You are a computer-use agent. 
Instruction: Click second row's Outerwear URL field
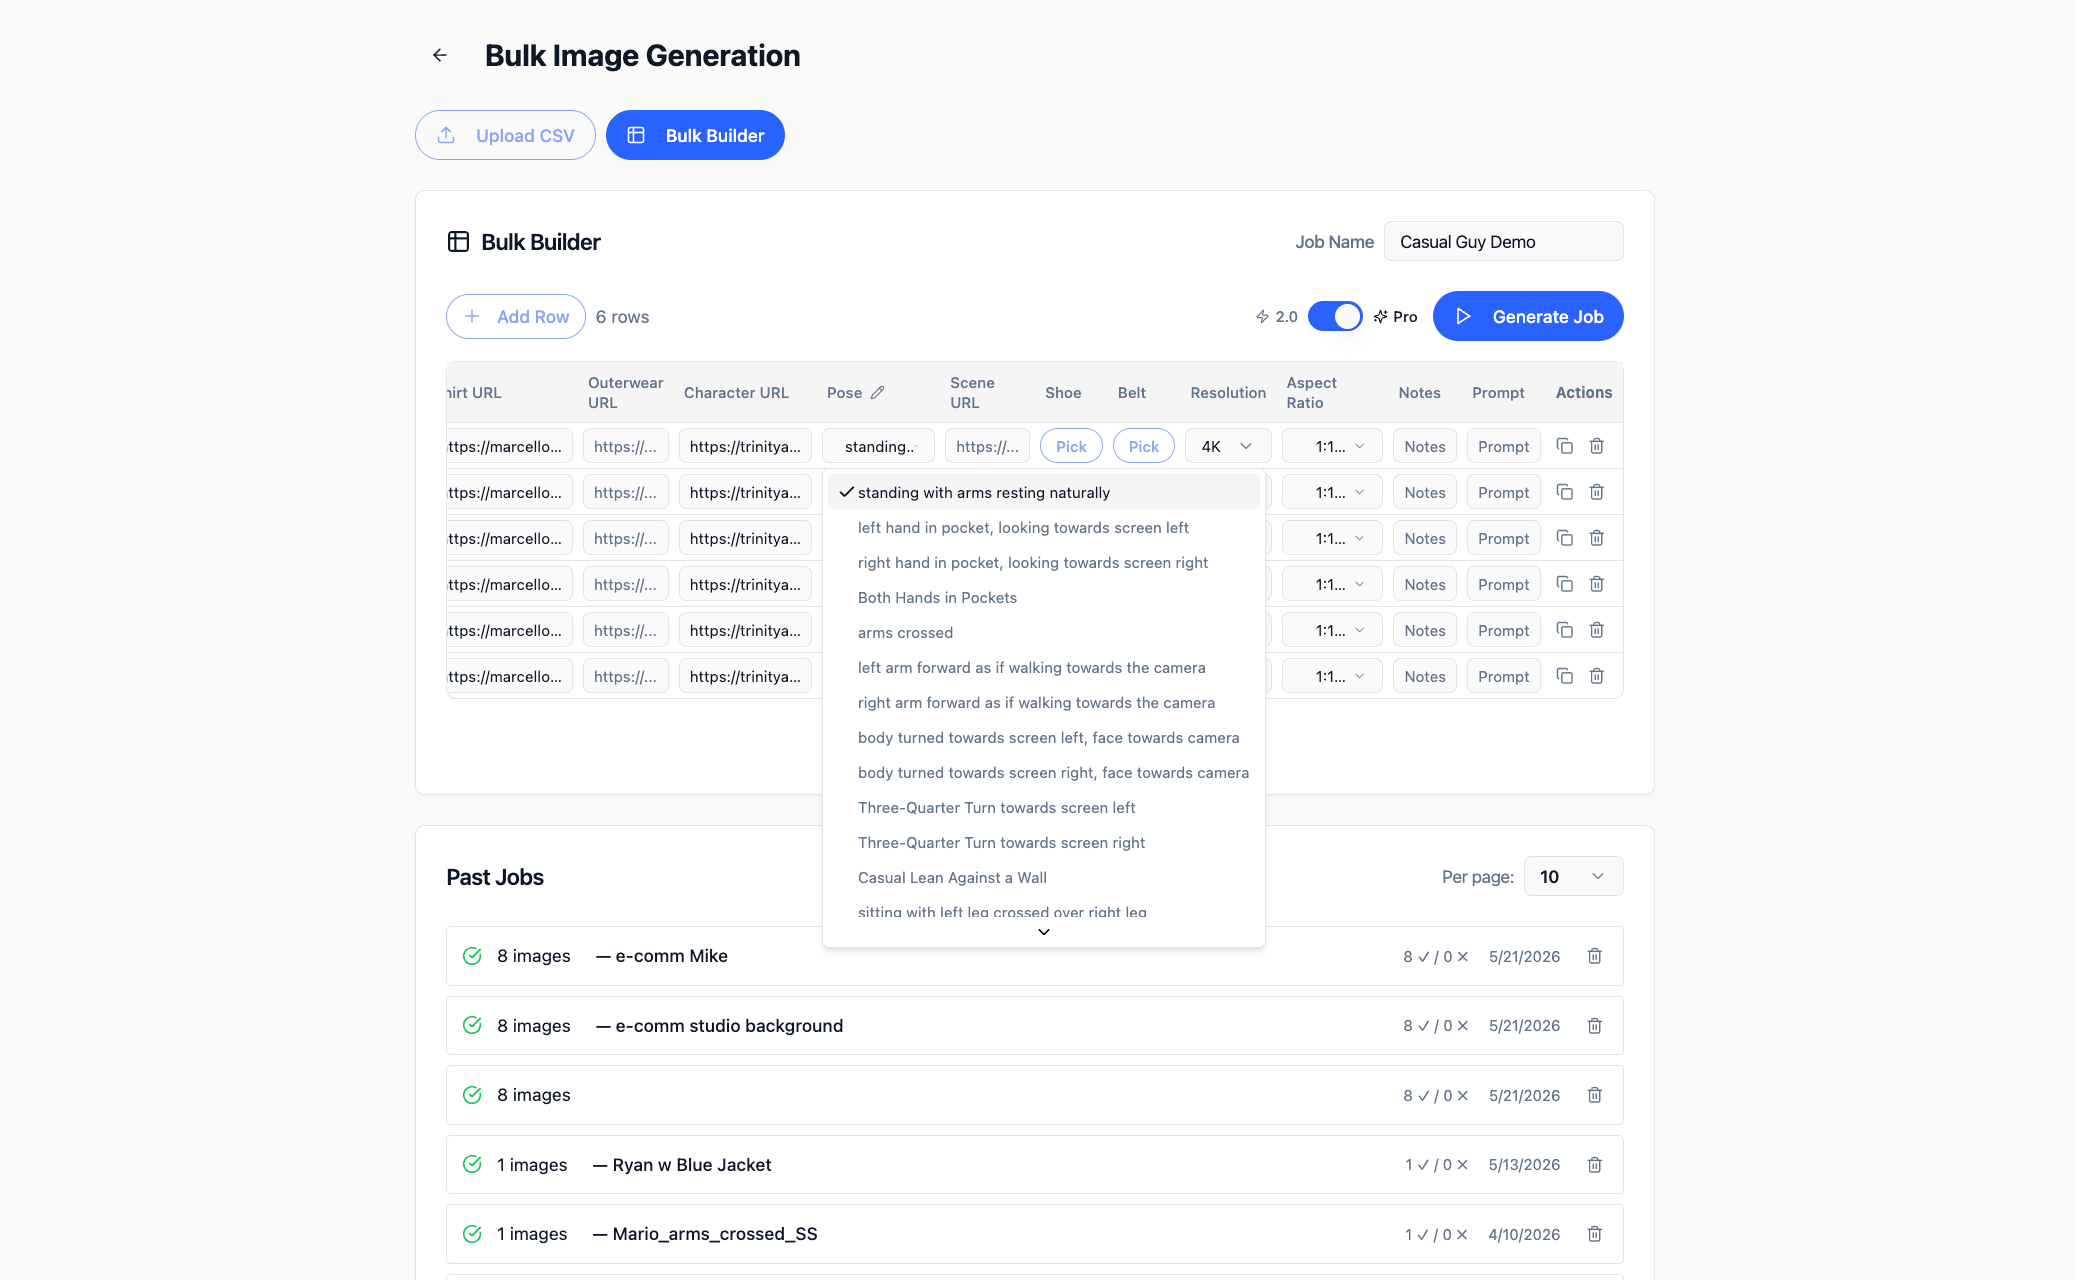(x=625, y=492)
